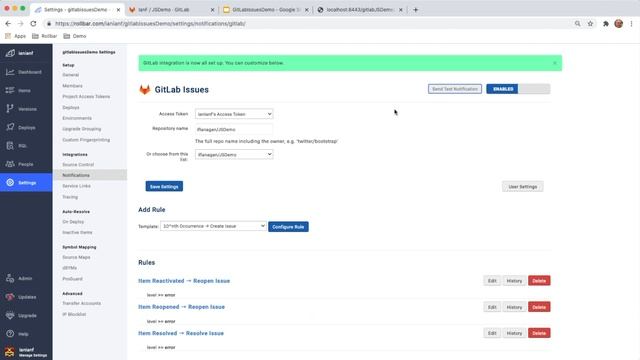The height and width of the screenshot is (360, 640).
Task: Open the RQL icon in sidebar
Action: pyautogui.click(x=10, y=146)
